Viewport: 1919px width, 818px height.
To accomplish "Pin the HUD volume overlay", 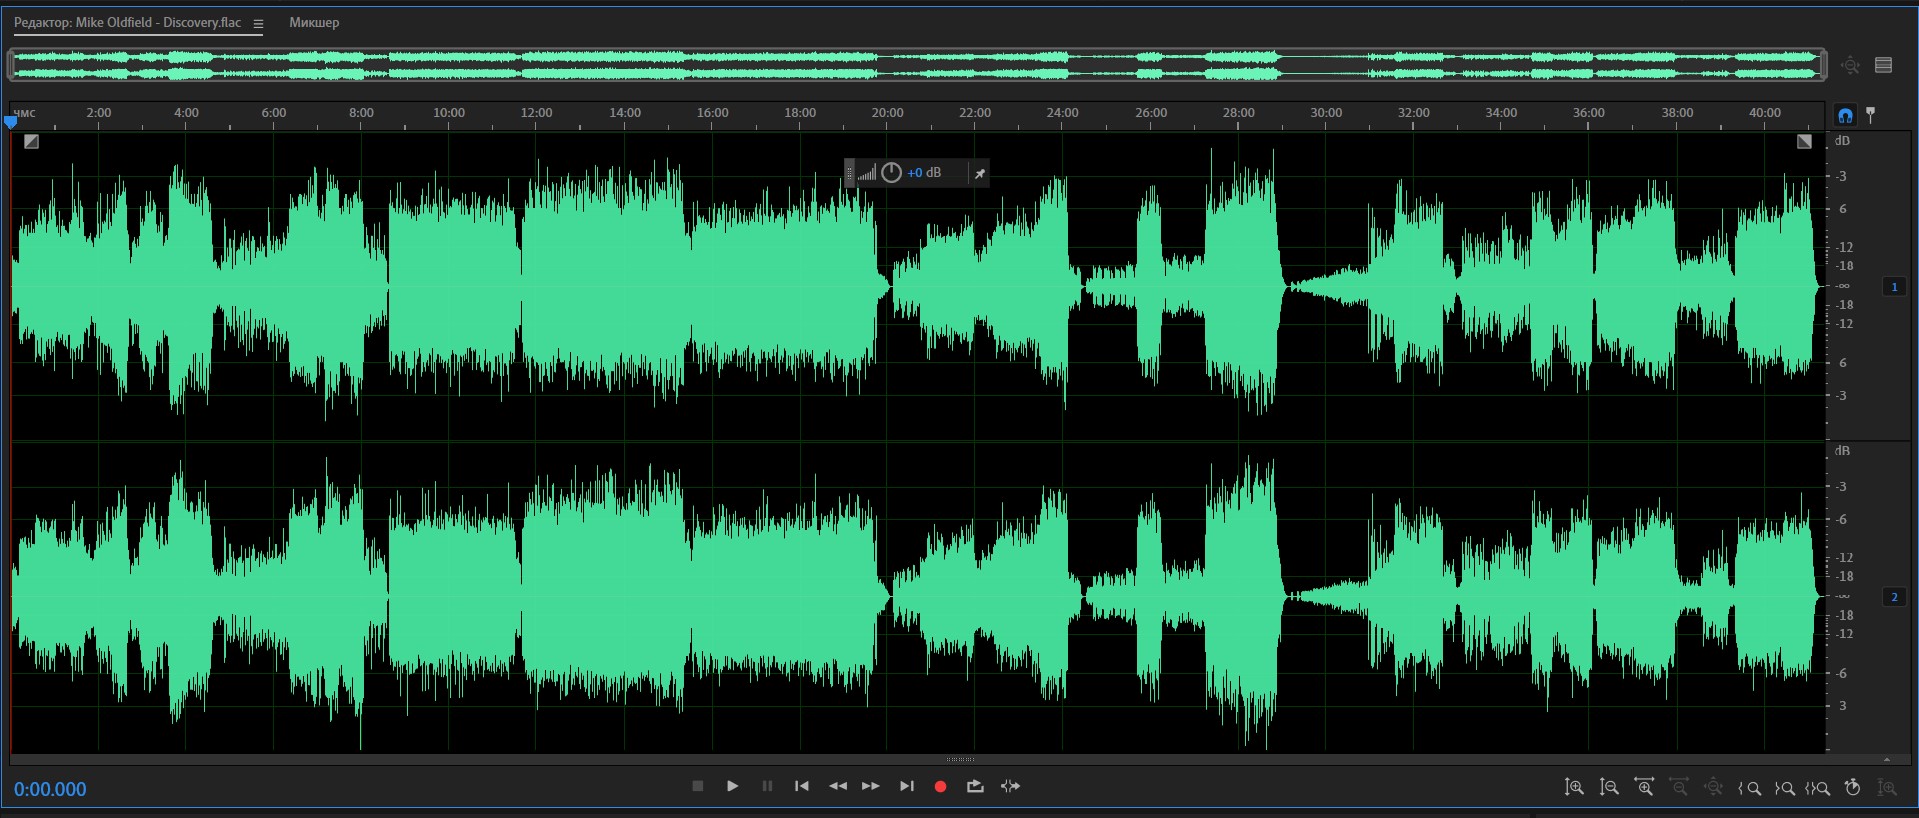I will (980, 173).
